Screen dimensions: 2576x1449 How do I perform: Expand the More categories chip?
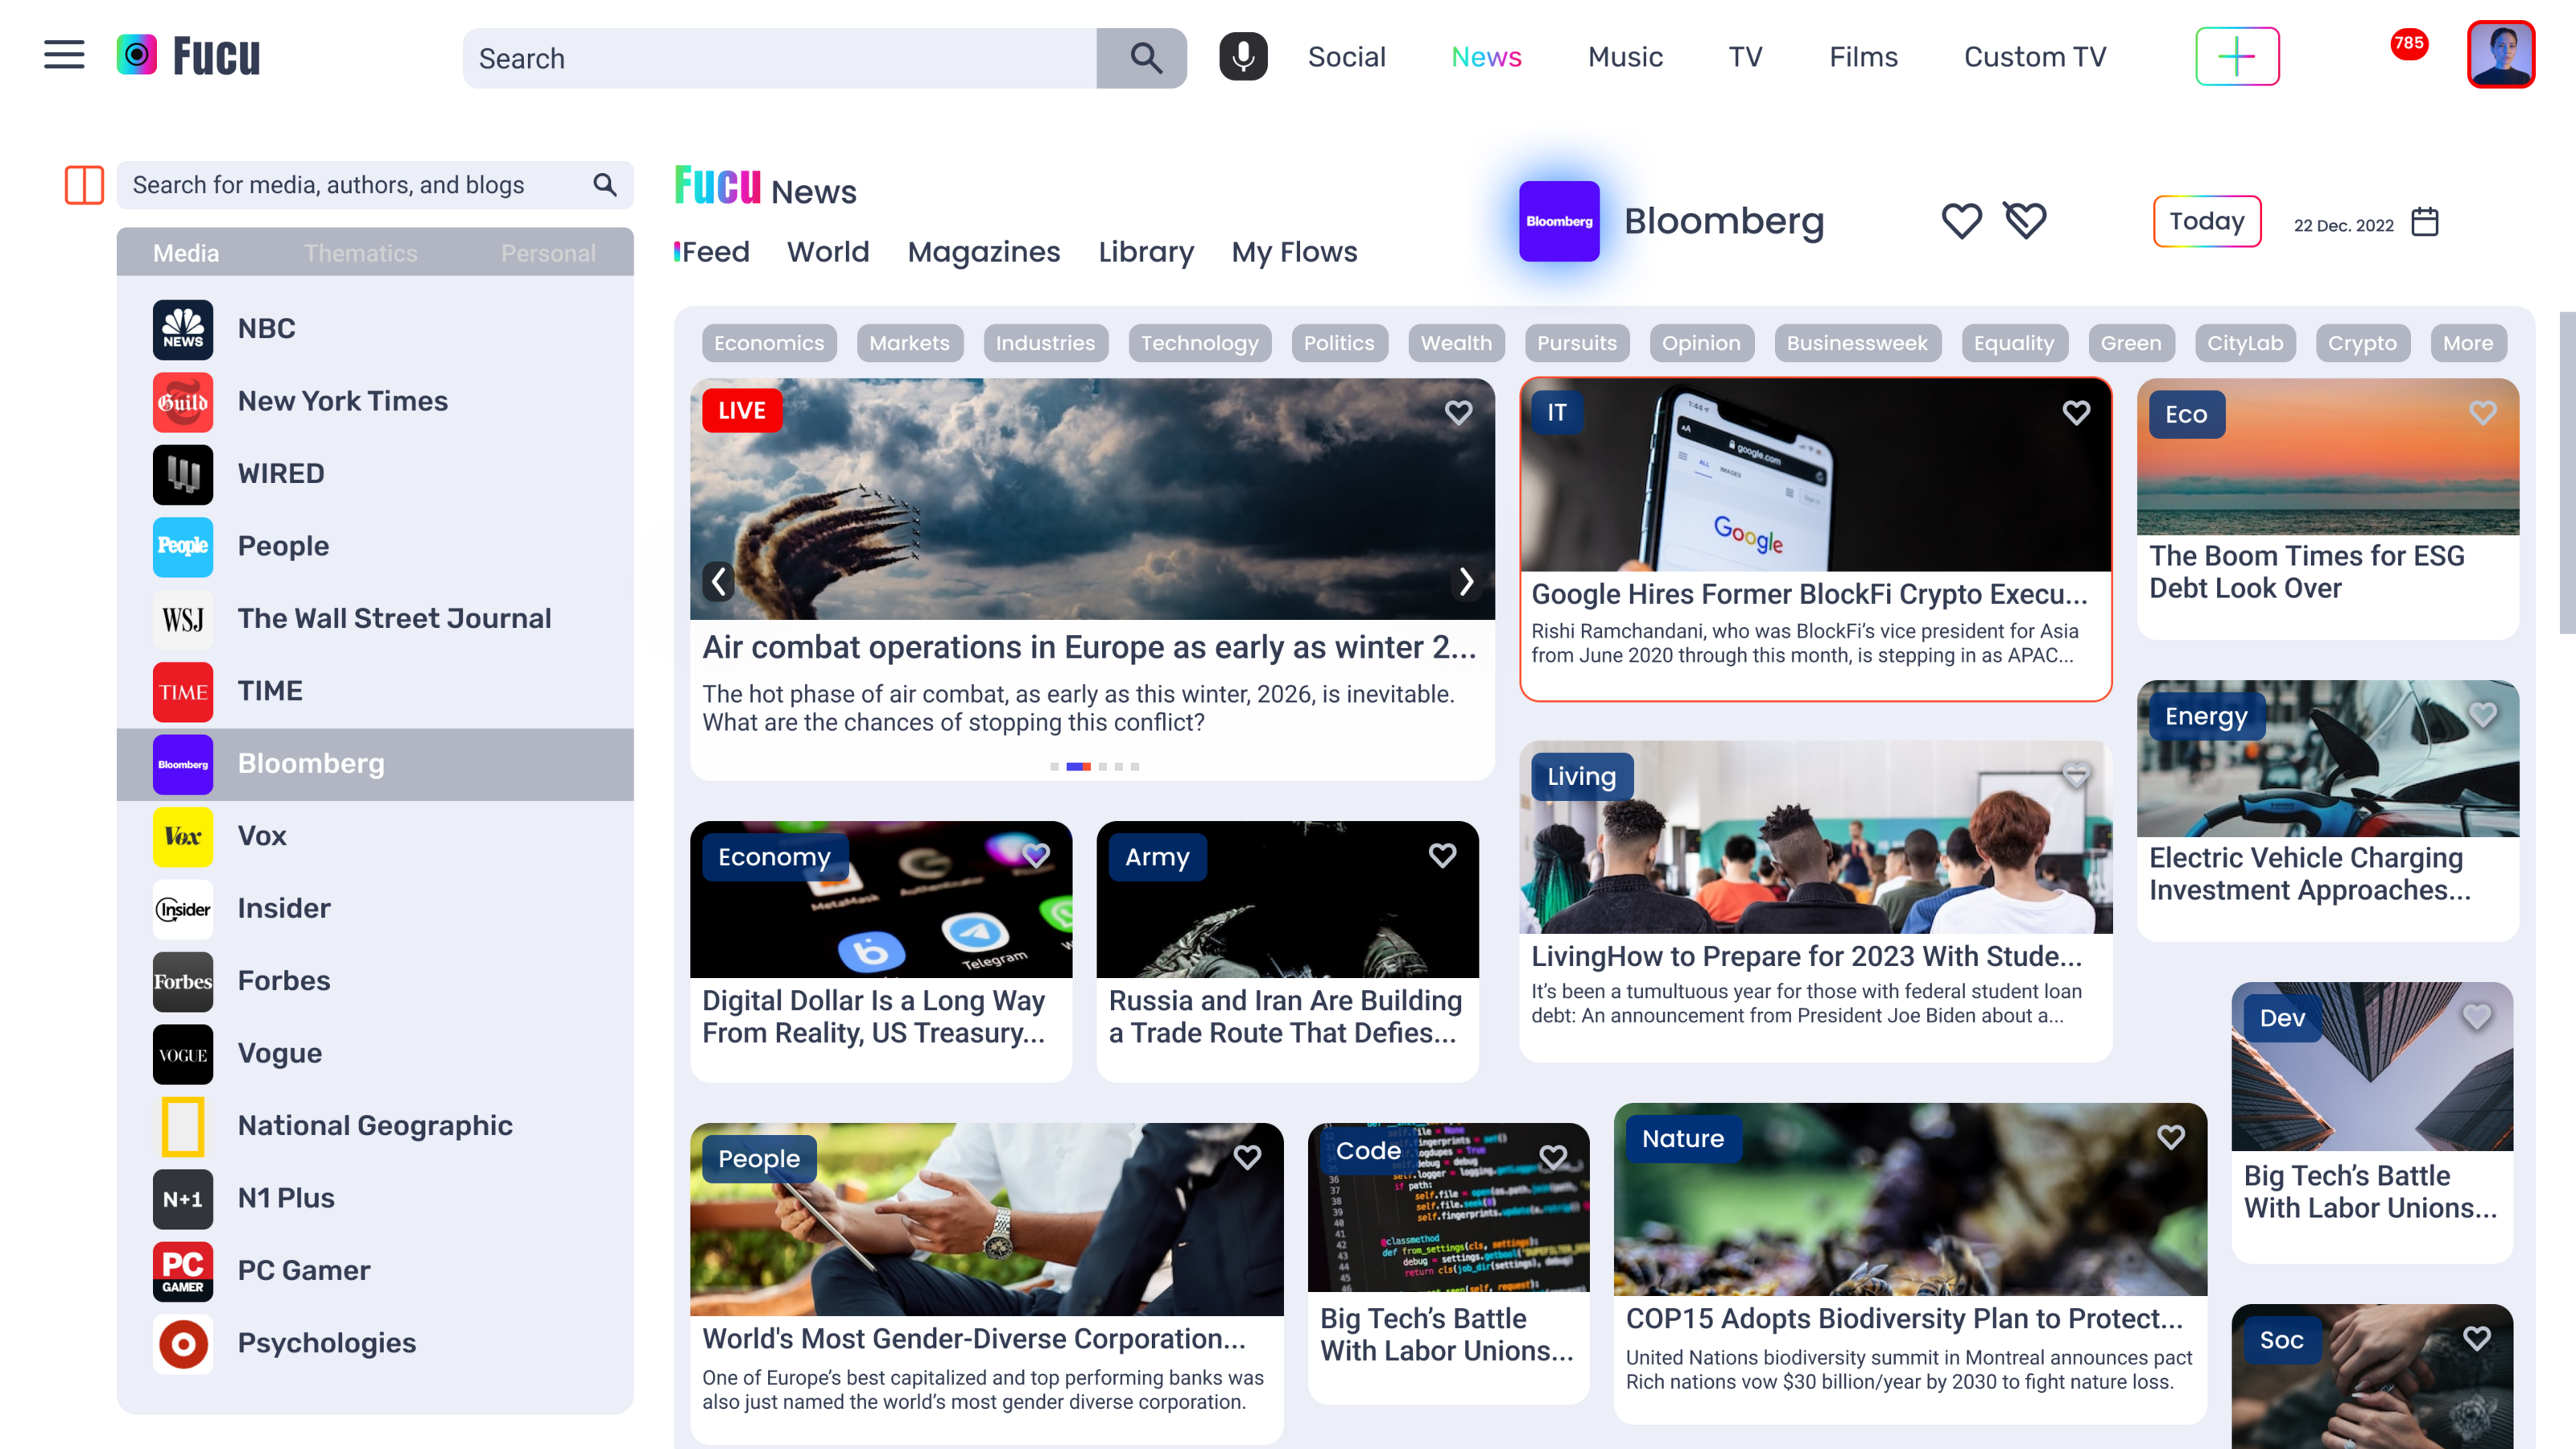[2467, 344]
